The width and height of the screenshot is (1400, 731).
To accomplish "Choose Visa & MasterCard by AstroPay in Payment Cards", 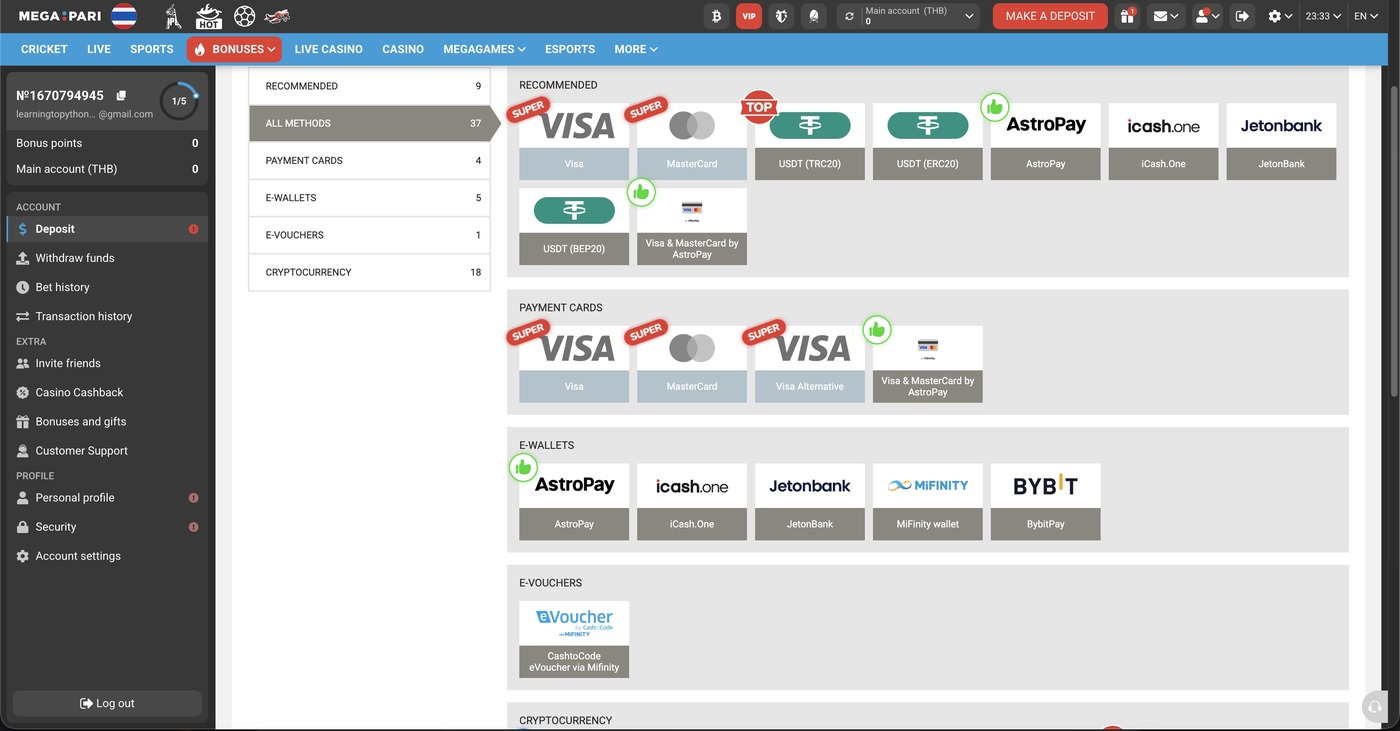I will pos(928,364).
